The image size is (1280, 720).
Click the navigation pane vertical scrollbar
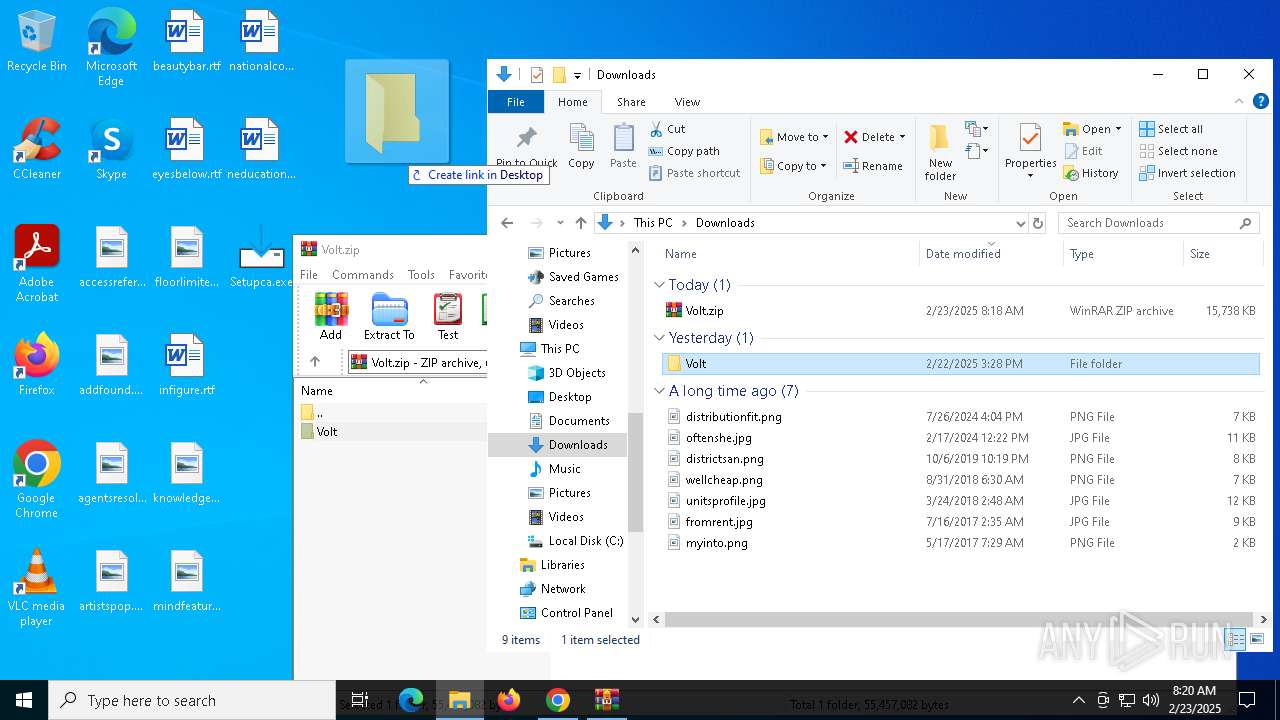[x=635, y=470]
